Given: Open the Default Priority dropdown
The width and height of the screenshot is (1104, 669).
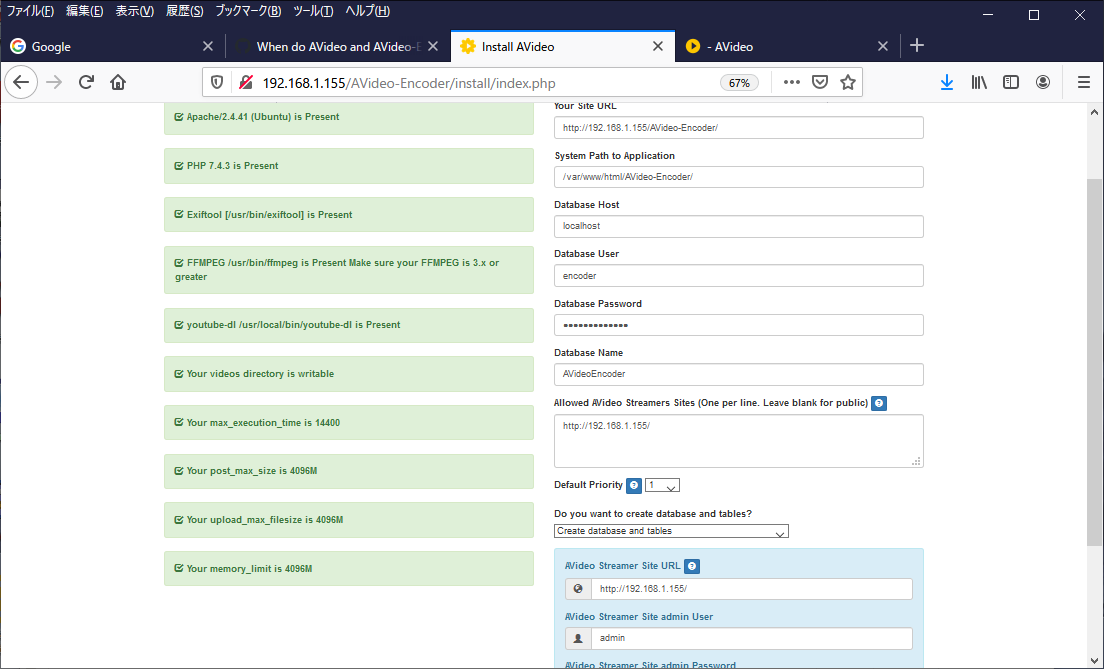Looking at the screenshot, I should pos(662,485).
